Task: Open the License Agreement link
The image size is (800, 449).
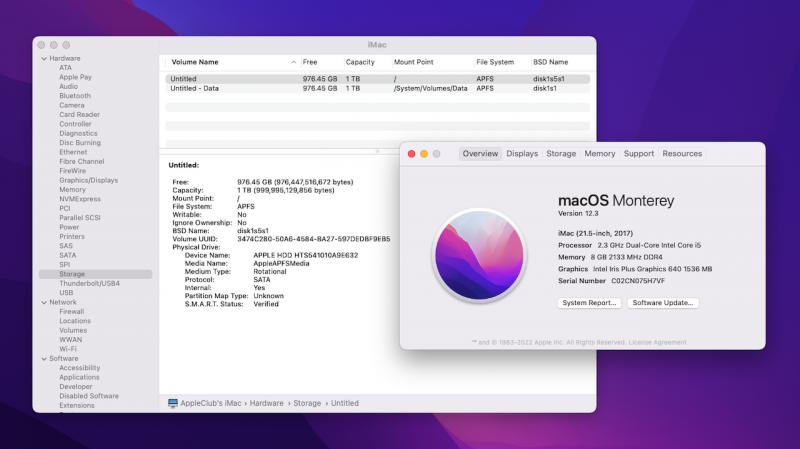Action: click(x=657, y=342)
